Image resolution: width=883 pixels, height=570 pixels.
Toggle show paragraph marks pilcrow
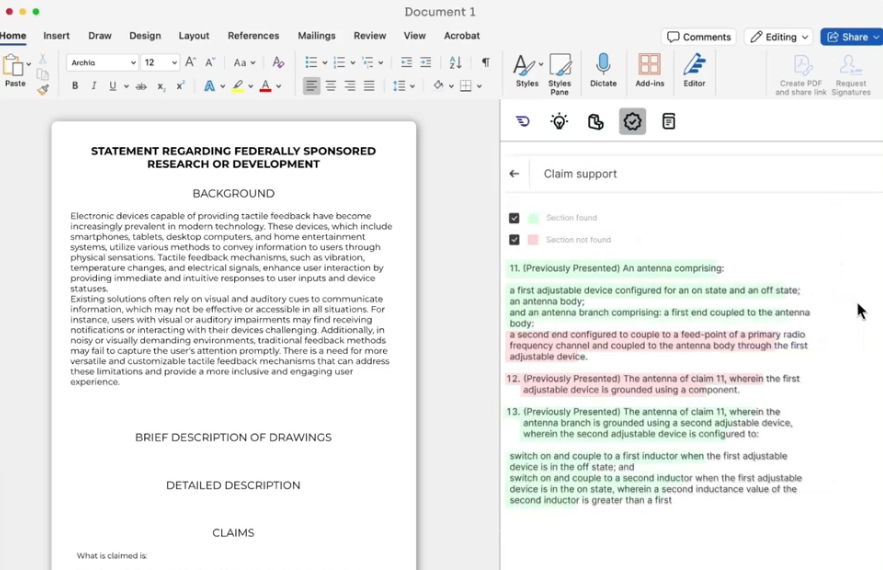click(485, 62)
